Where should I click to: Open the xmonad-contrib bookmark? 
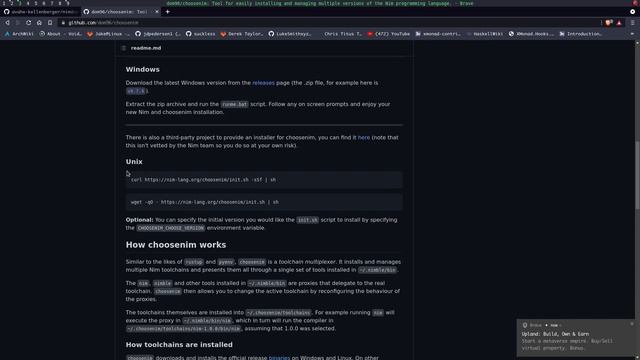(438, 34)
